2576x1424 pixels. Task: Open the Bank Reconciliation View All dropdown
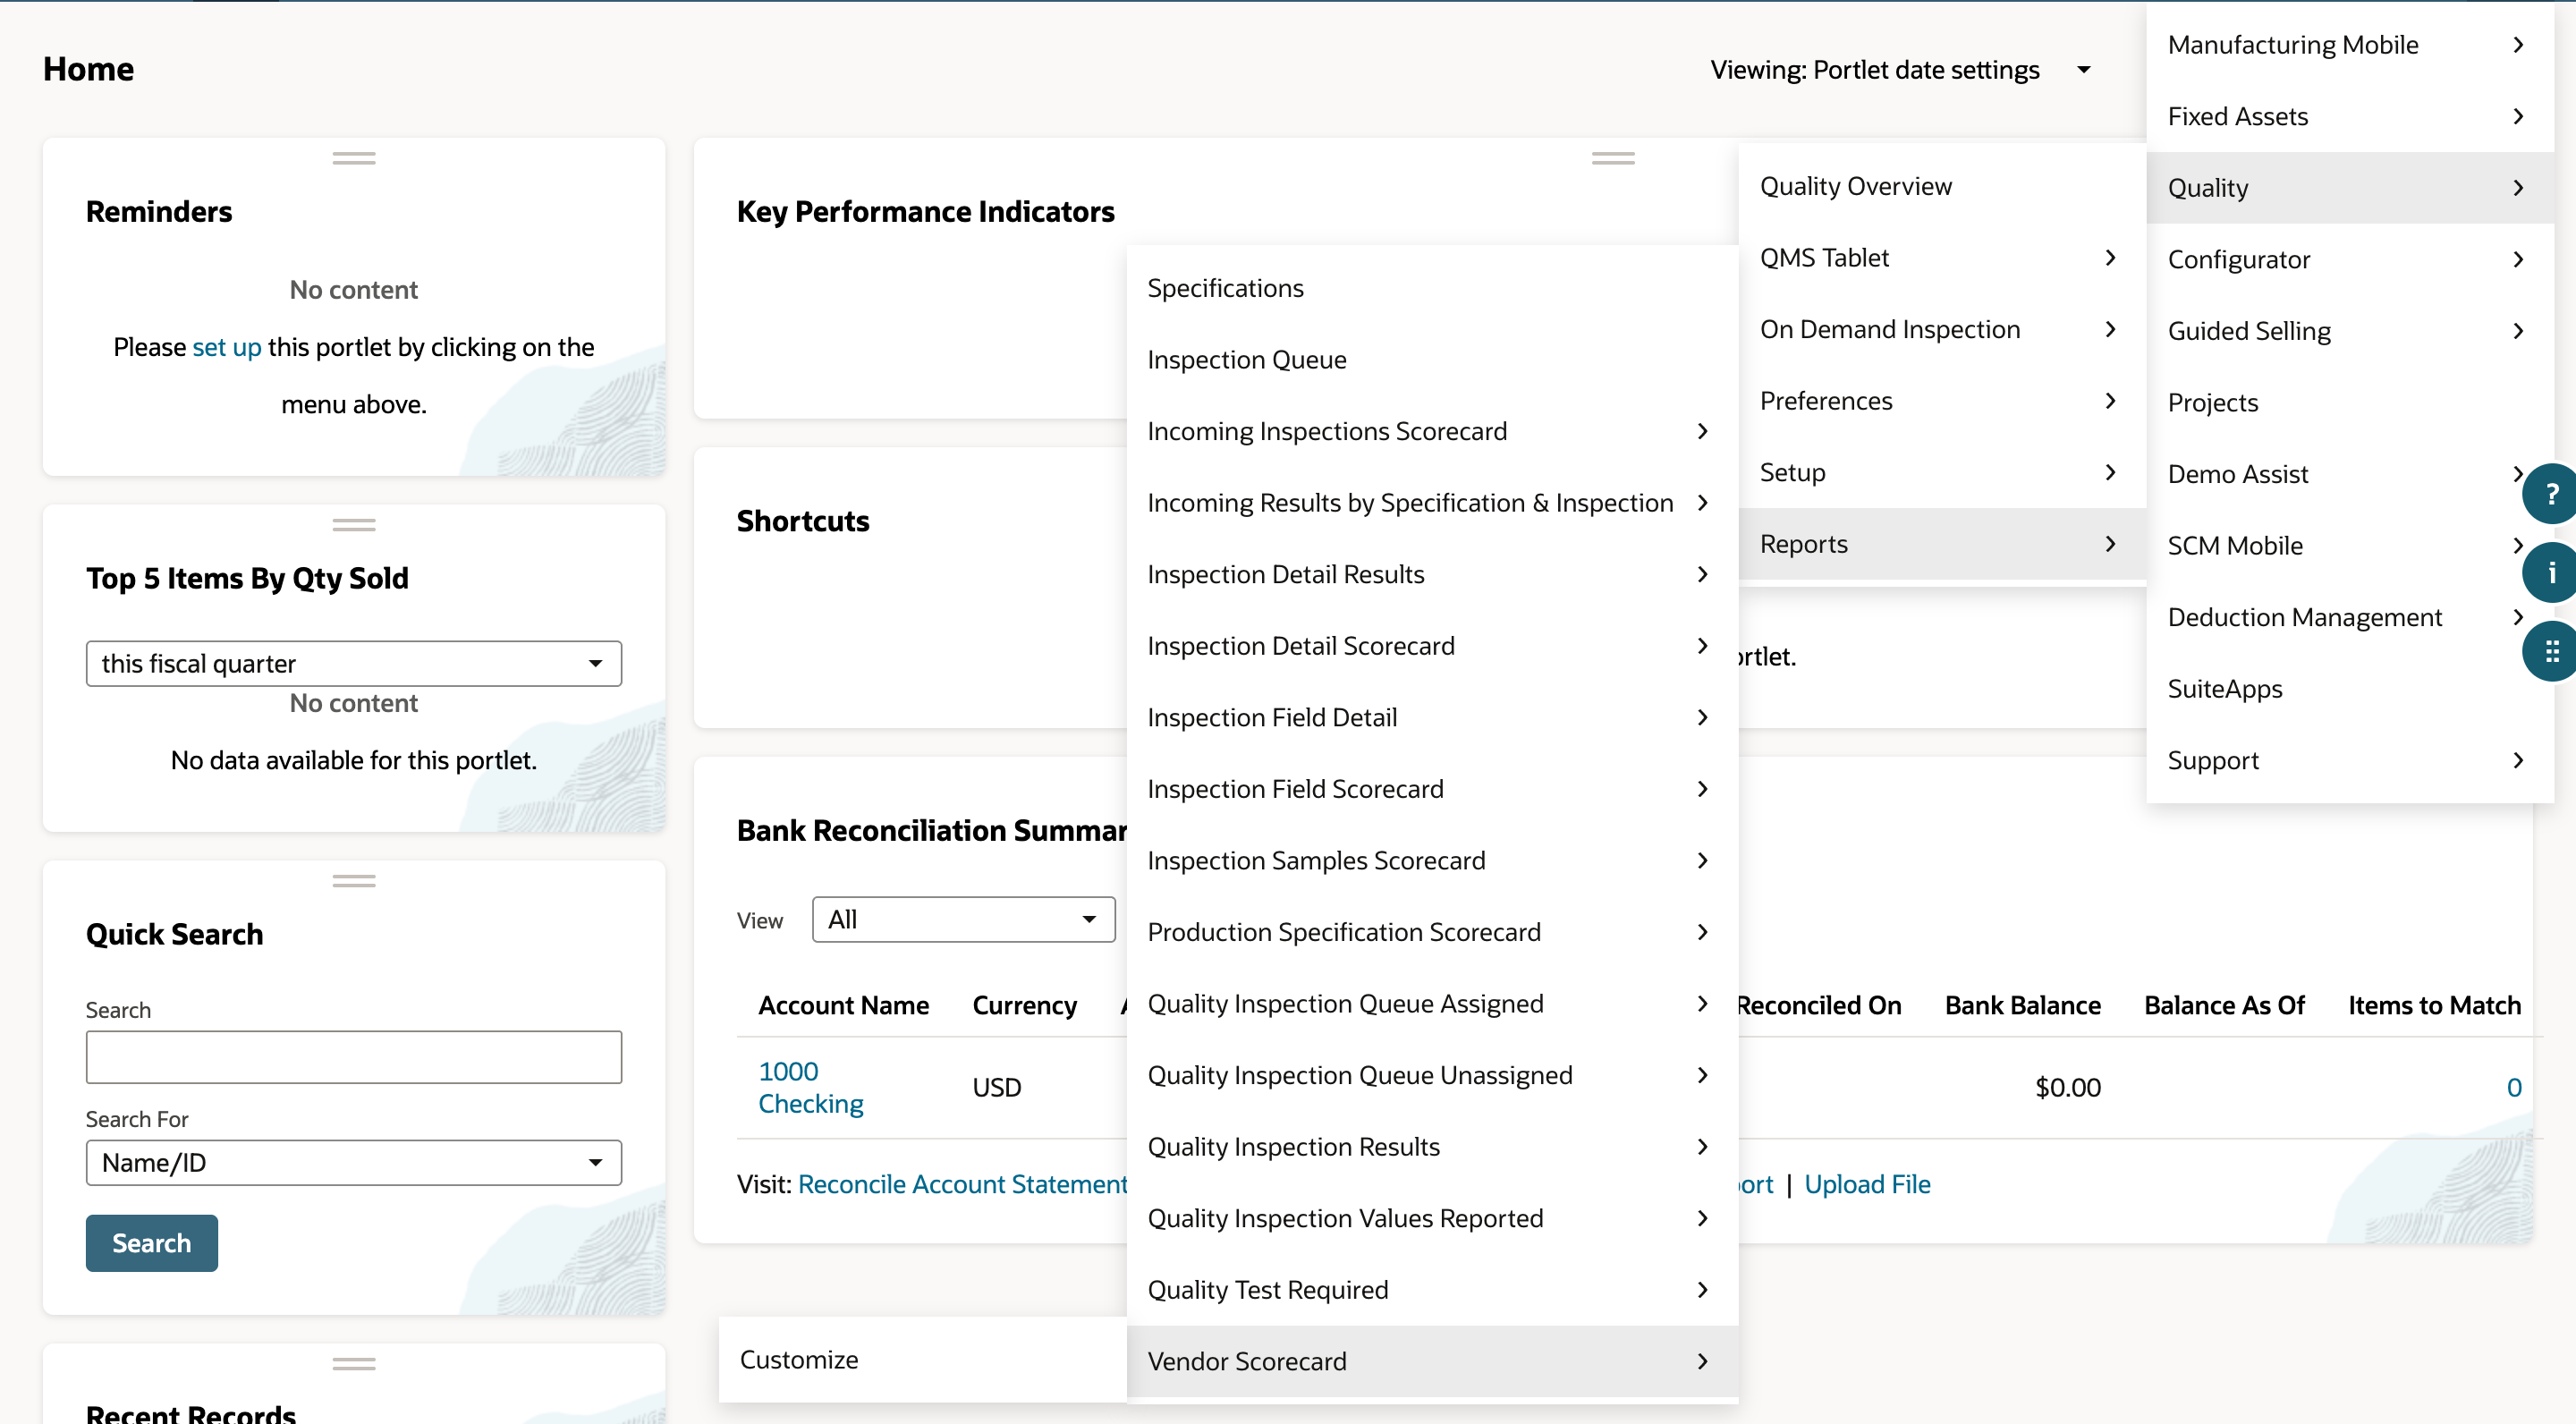click(963, 920)
